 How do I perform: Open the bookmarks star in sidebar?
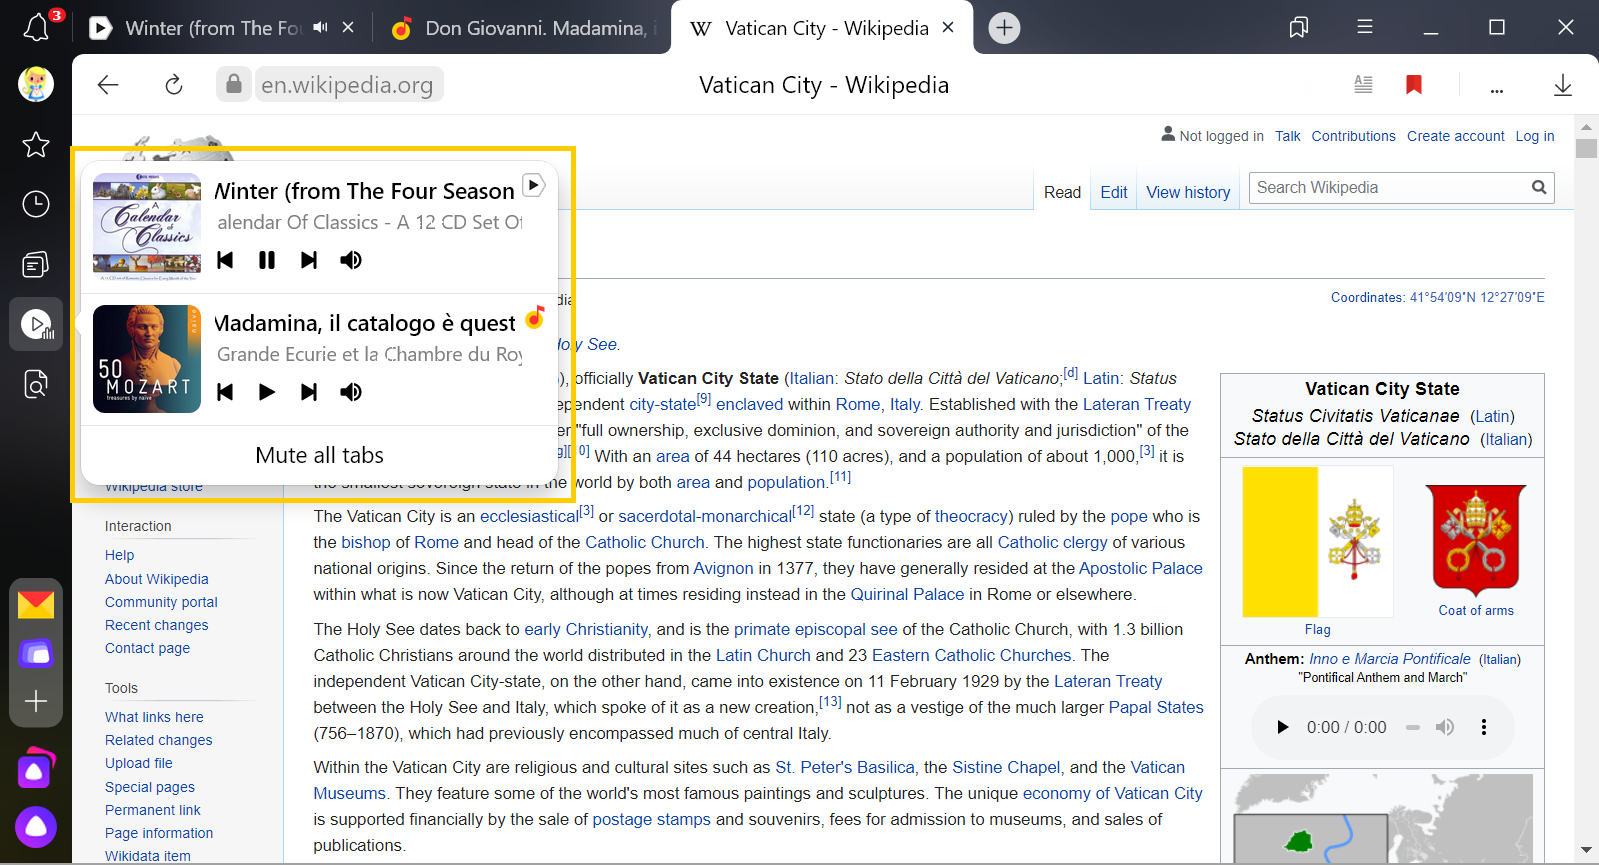[x=36, y=145]
